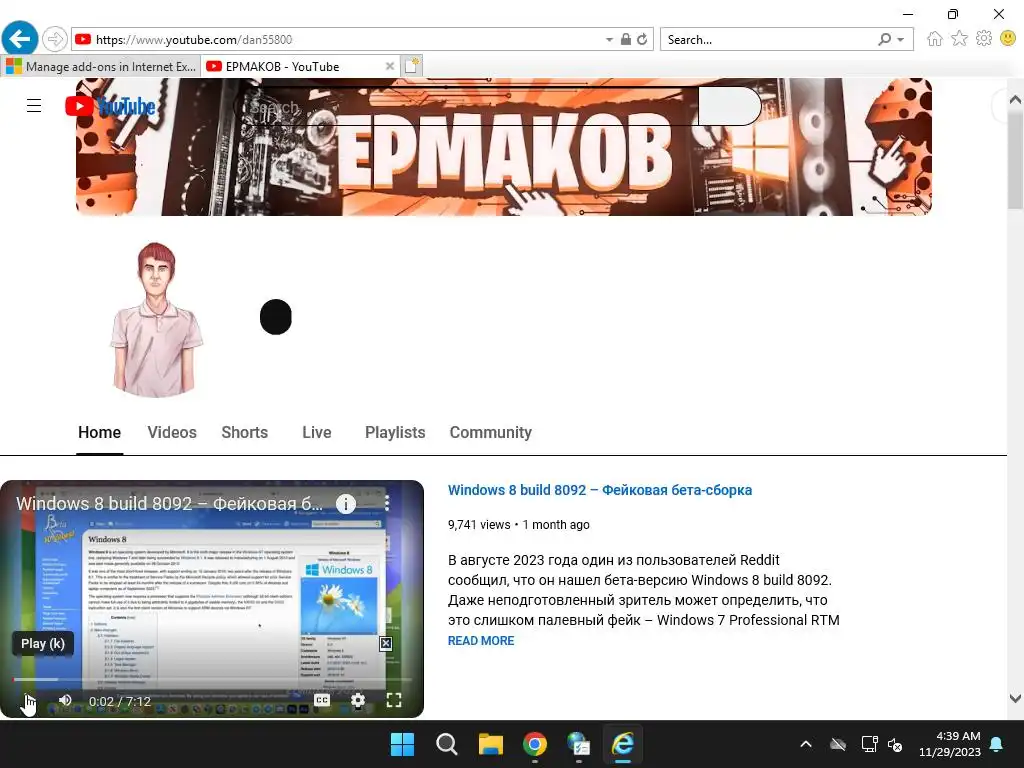Viewport: 1024px width, 768px height.
Task: Click the video title overlay in the player
Action: [169, 504]
